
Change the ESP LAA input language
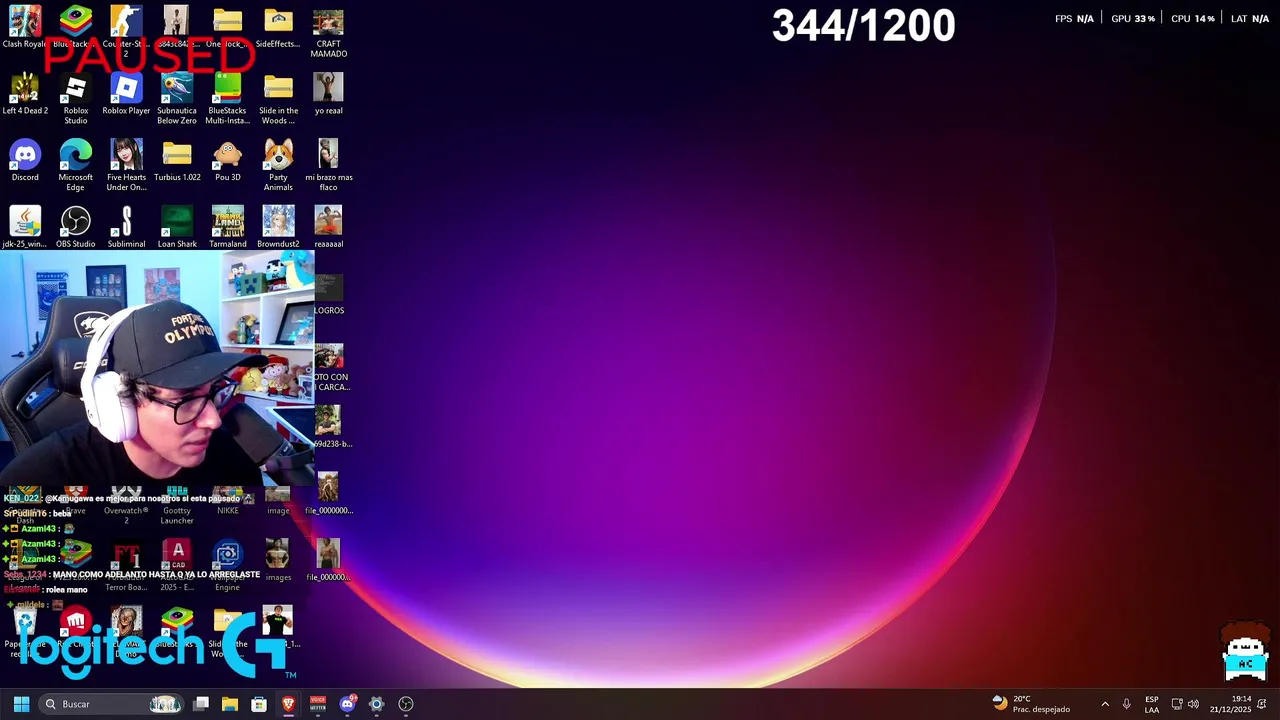click(1152, 704)
